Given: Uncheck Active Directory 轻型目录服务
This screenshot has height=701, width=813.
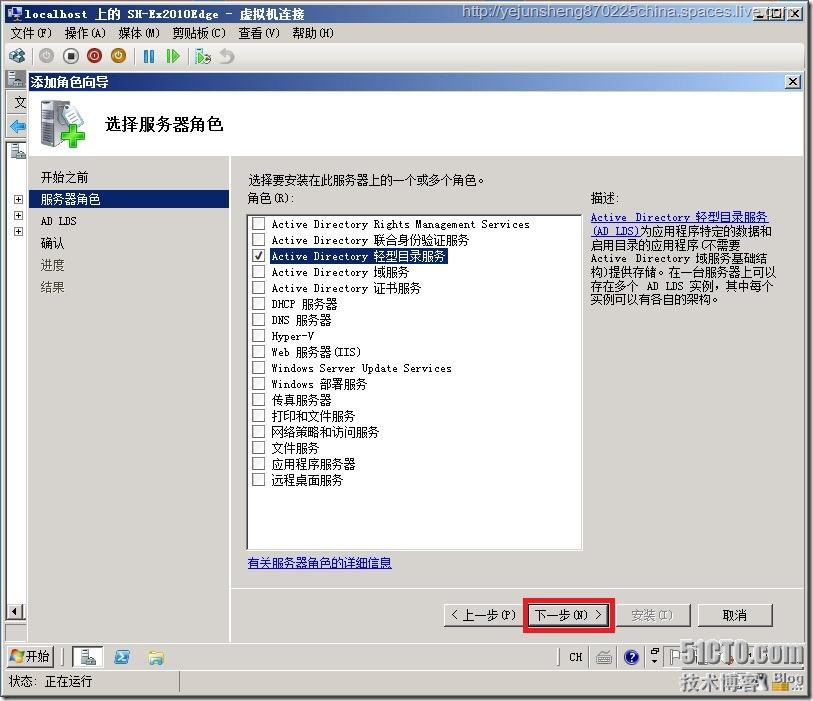Looking at the screenshot, I should click(x=258, y=256).
